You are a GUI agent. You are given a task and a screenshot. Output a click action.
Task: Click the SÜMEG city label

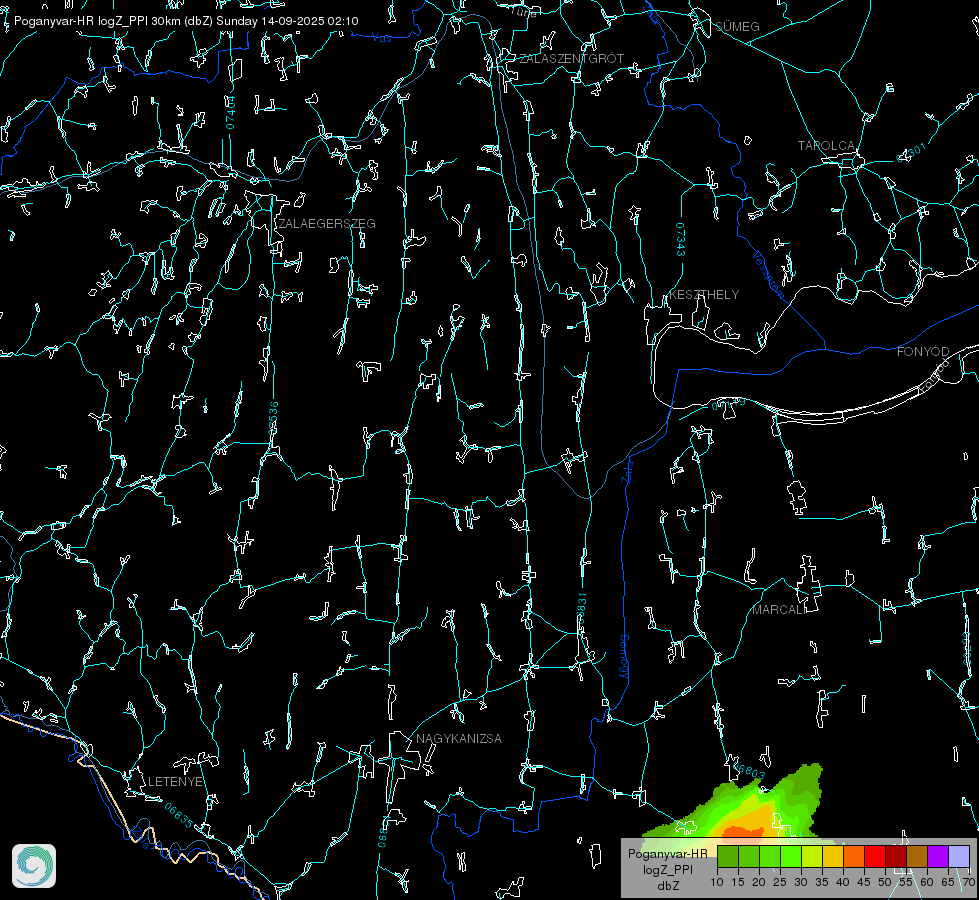click(x=737, y=26)
